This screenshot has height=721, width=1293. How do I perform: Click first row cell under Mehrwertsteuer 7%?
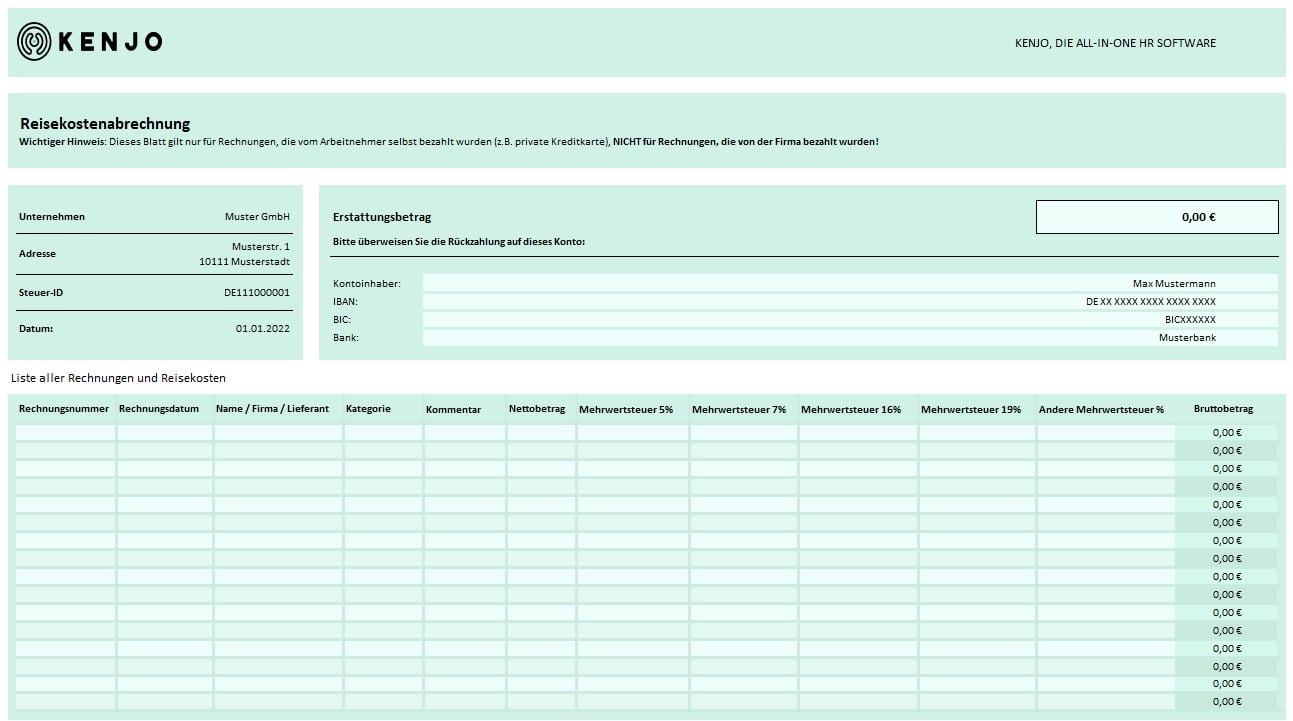click(744, 433)
